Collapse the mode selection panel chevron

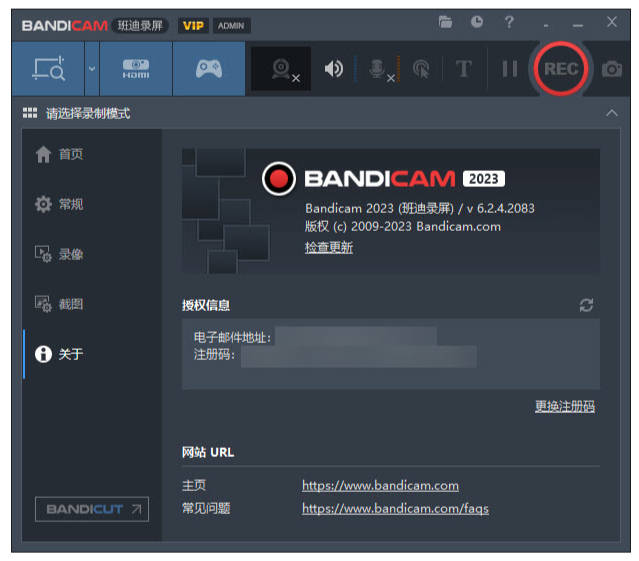(612, 113)
